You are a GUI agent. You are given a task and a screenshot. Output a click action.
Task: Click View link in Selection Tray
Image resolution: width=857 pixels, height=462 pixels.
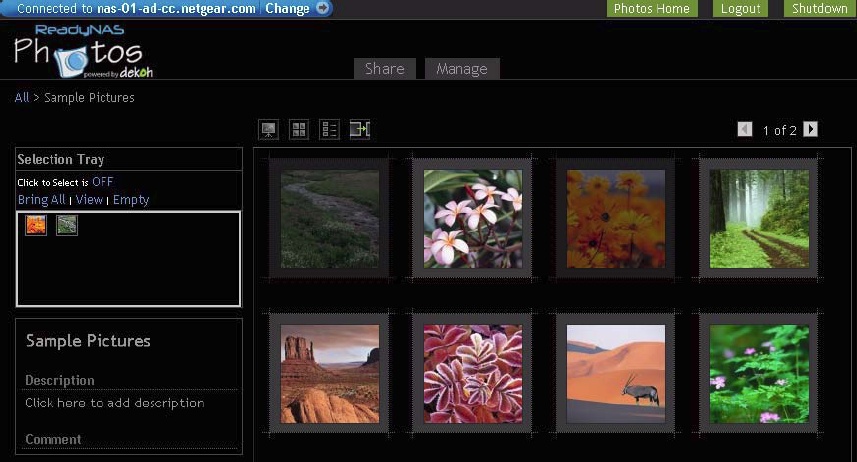pos(90,200)
